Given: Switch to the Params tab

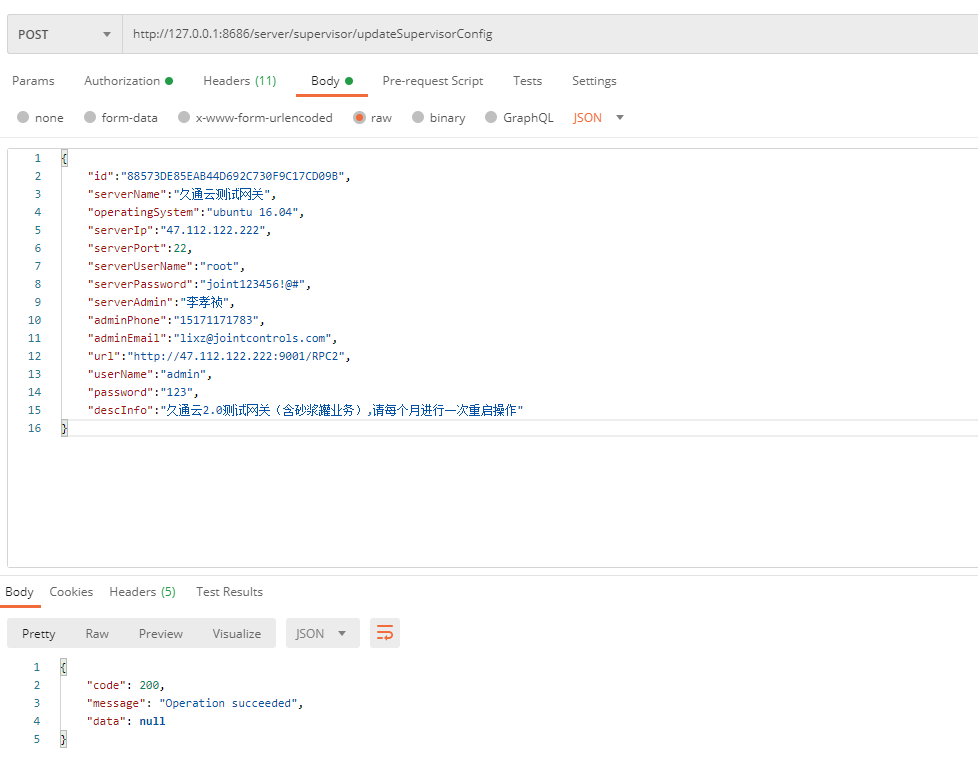Looking at the screenshot, I should tap(33, 81).
